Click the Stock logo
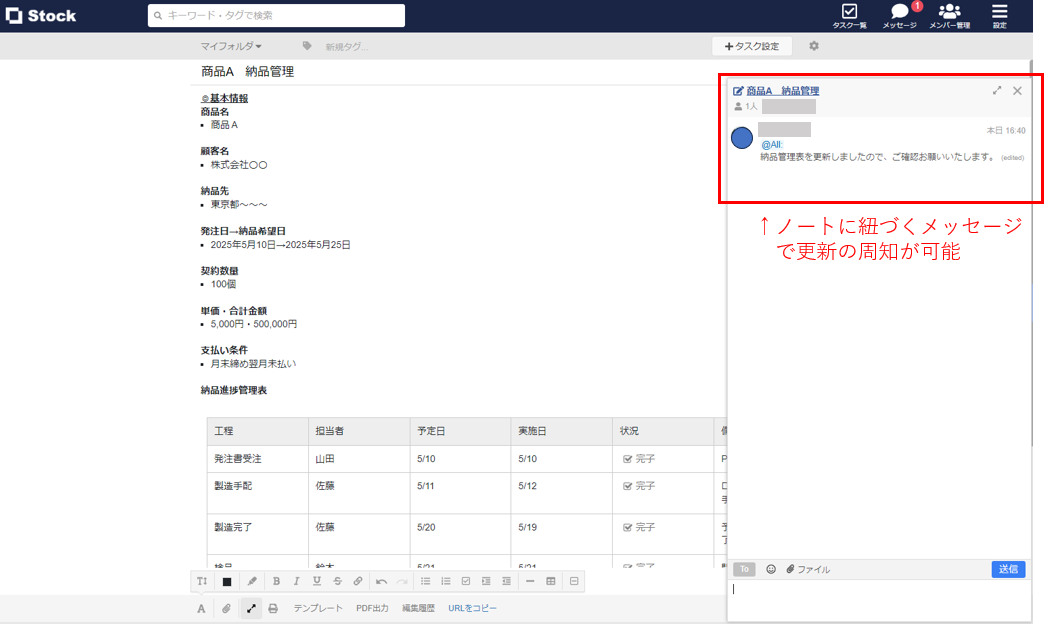This screenshot has height=624, width=1047. click(x=41, y=15)
